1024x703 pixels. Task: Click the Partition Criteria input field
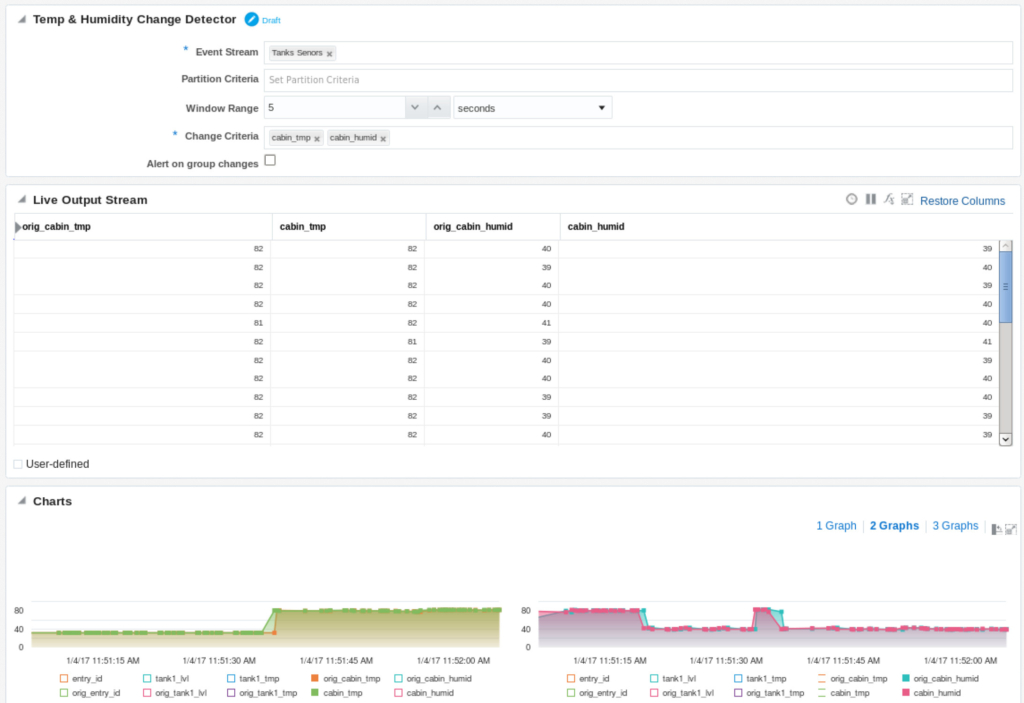tap(638, 80)
